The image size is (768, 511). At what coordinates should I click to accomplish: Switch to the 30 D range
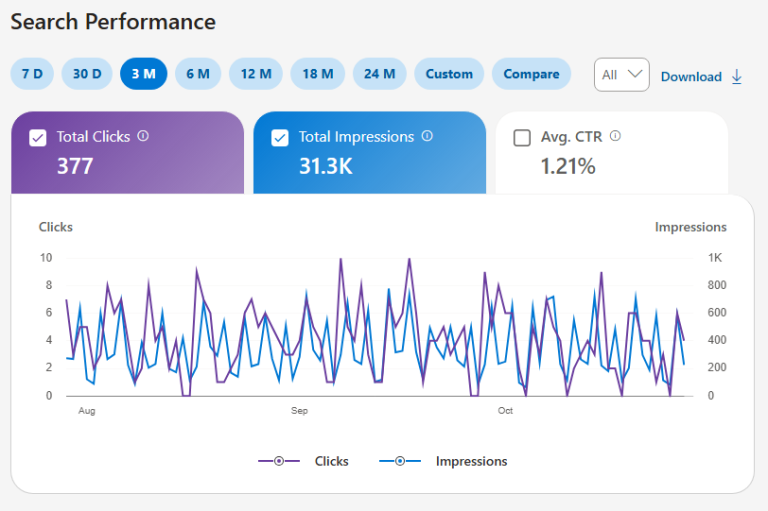(87, 74)
